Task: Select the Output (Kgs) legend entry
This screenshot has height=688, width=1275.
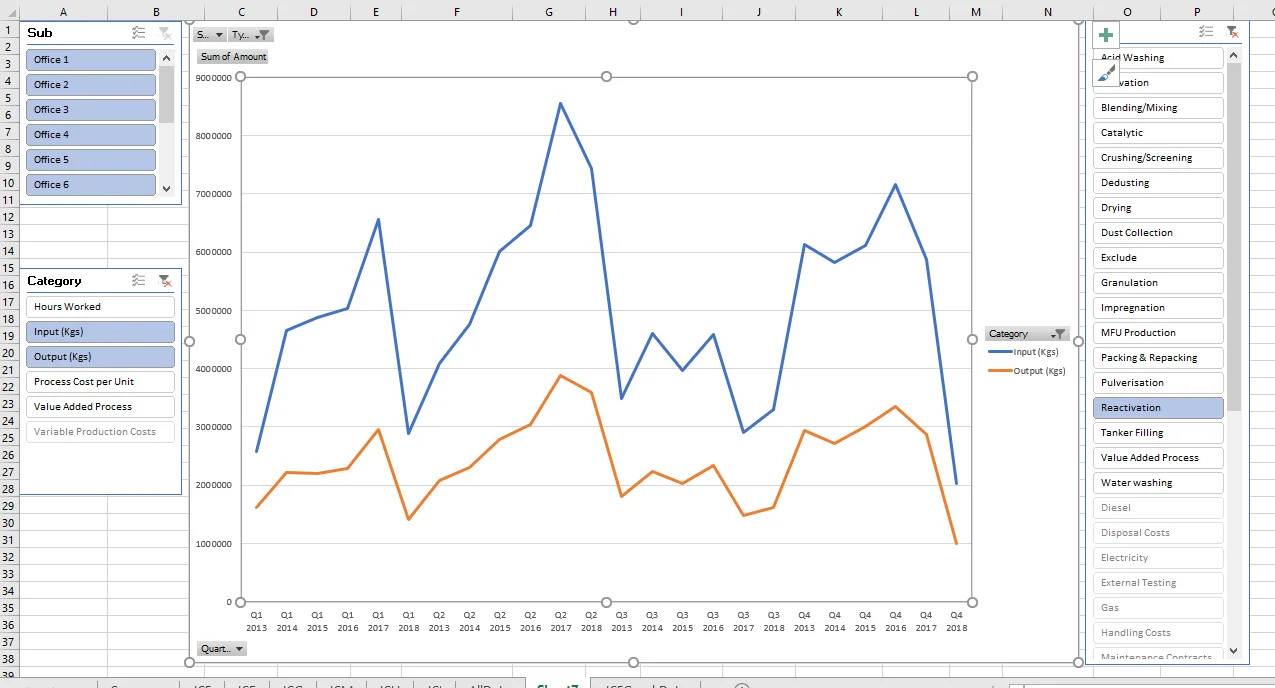Action: pos(1026,371)
